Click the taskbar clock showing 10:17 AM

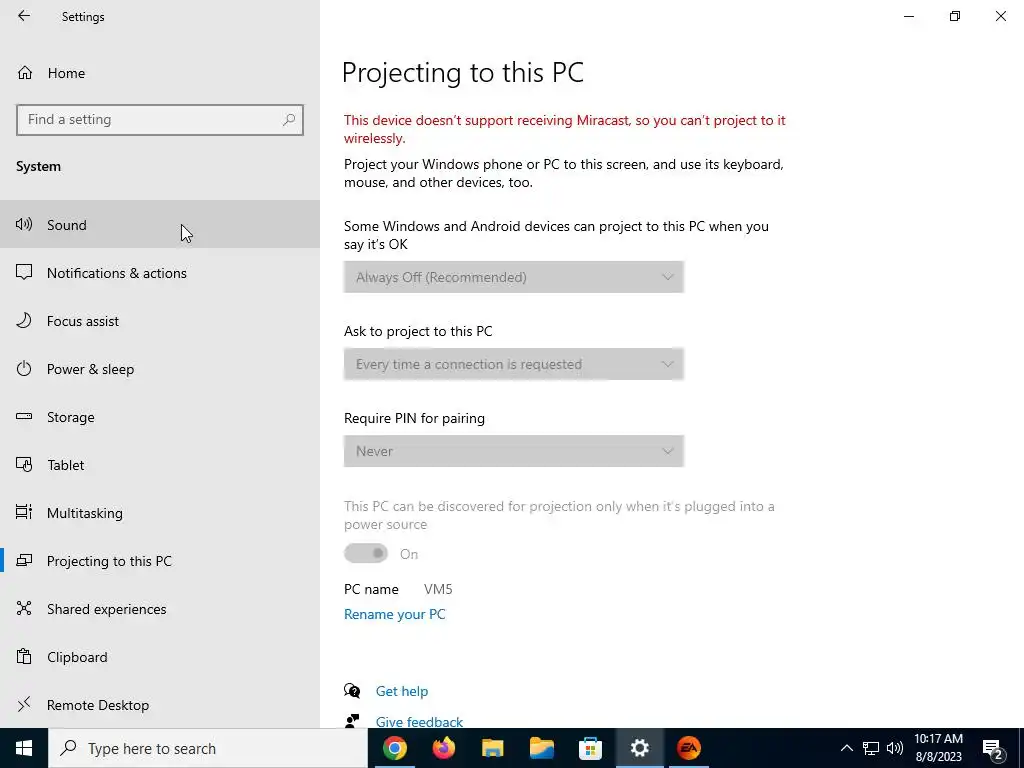pyautogui.click(x=938, y=748)
